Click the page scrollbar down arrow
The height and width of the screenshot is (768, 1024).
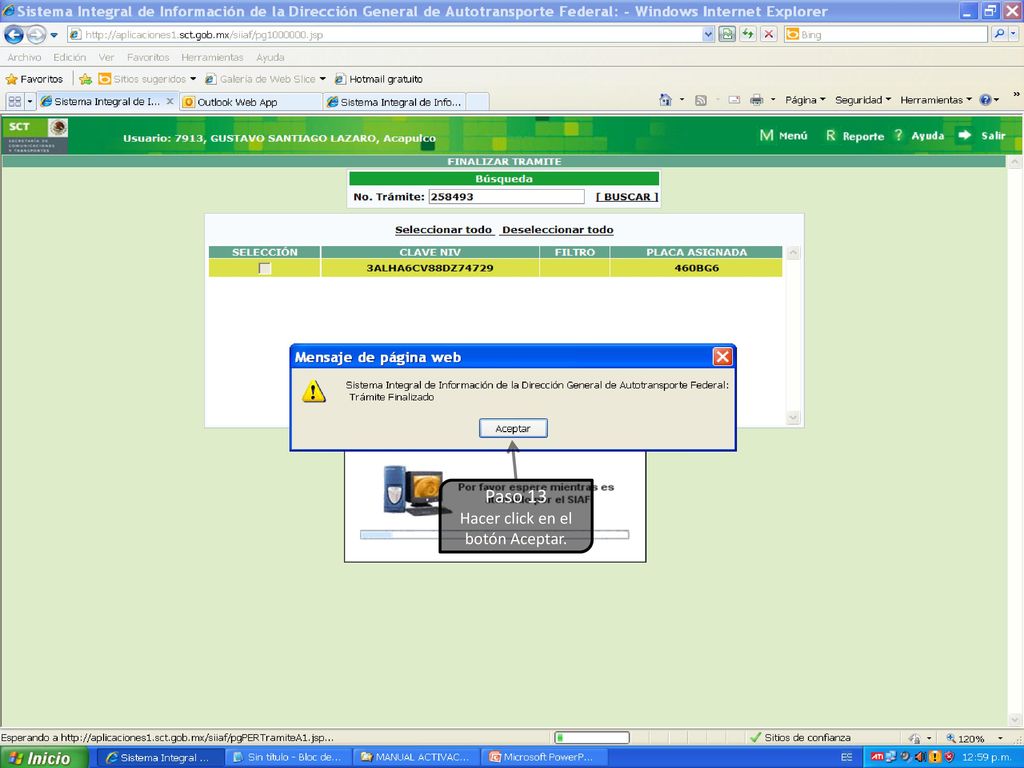(x=1014, y=720)
